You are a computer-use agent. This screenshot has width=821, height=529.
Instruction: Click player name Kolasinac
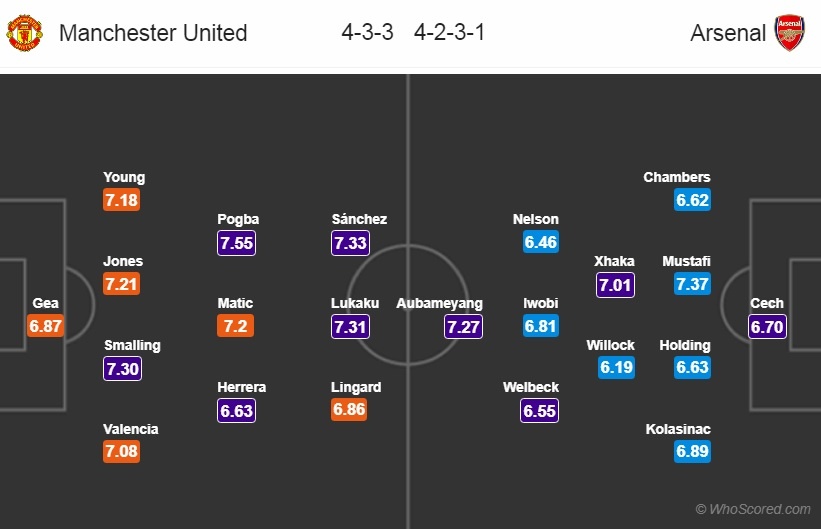pos(678,429)
